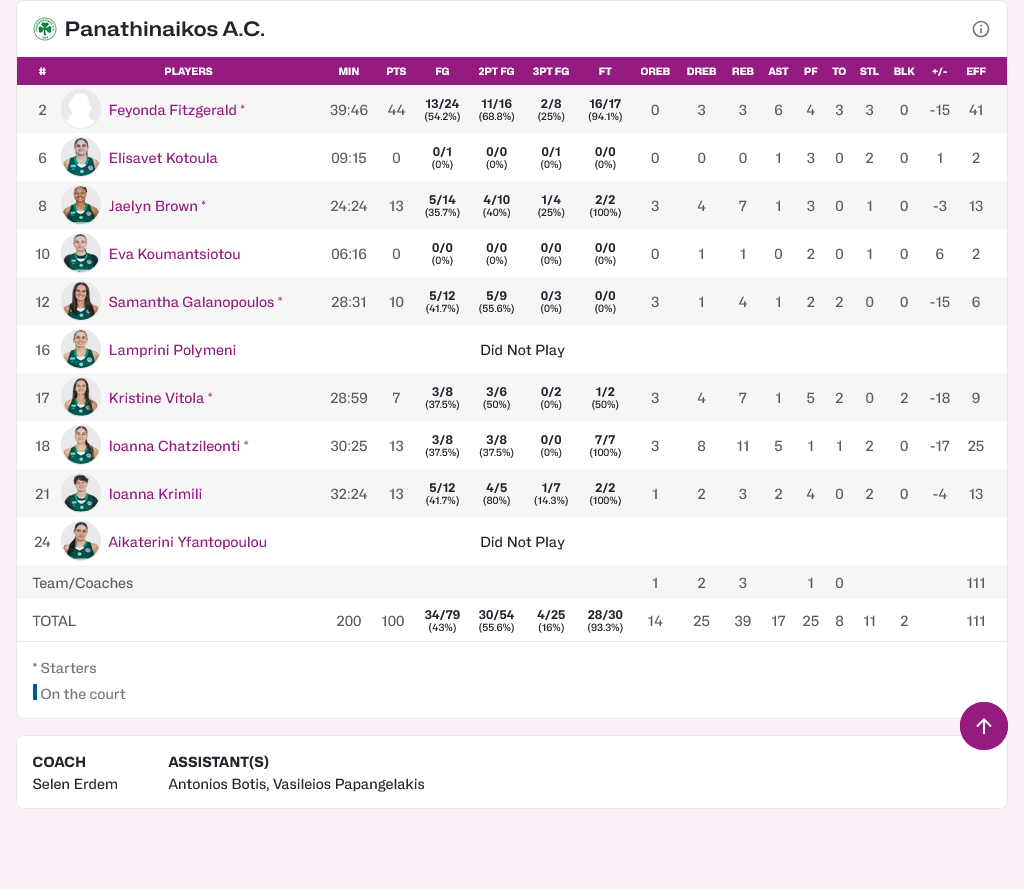Click the MIN column header
This screenshot has height=889, width=1024.
point(348,72)
